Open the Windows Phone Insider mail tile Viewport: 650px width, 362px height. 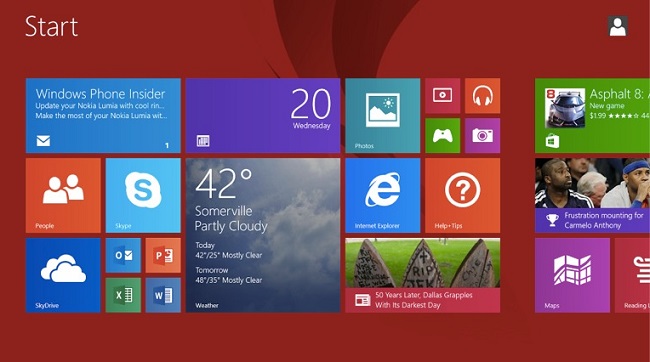103,116
